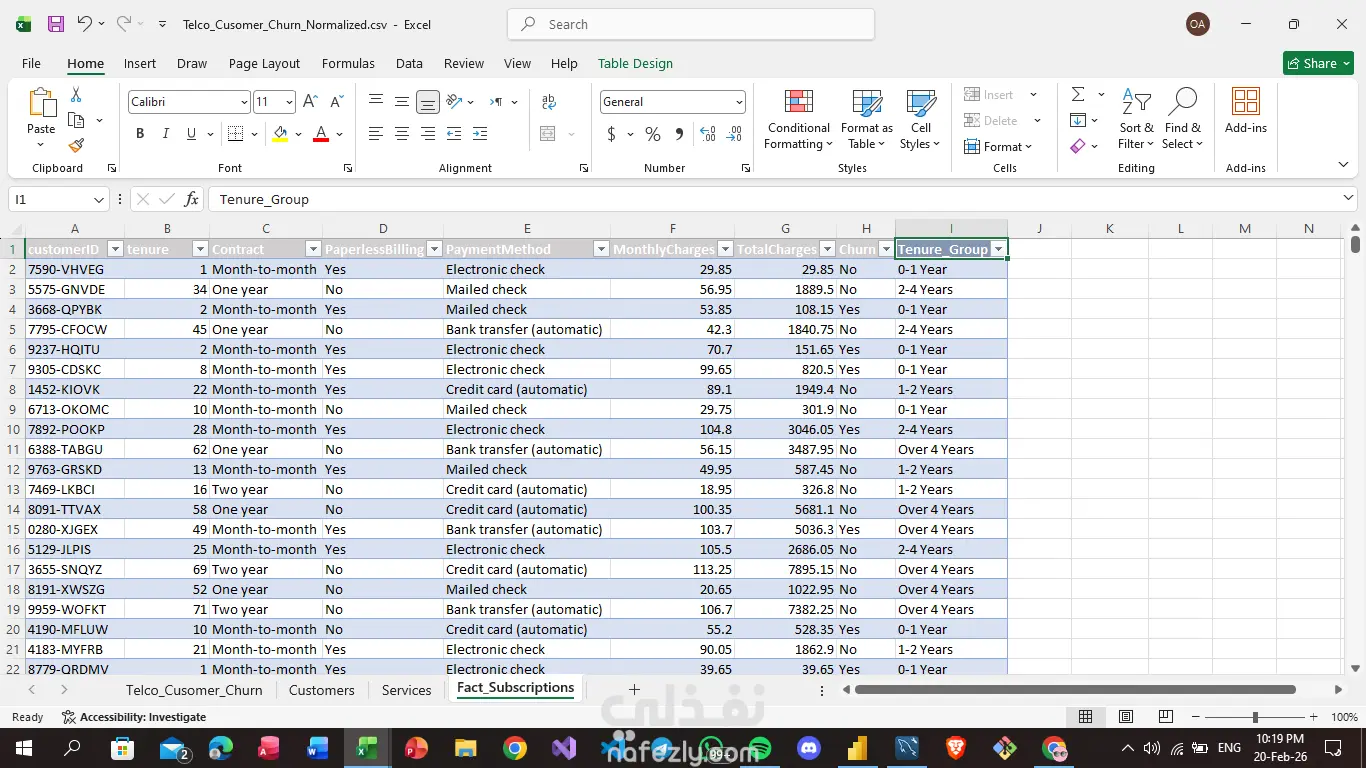Click the Share button
The image size is (1366, 768).
1318,63
